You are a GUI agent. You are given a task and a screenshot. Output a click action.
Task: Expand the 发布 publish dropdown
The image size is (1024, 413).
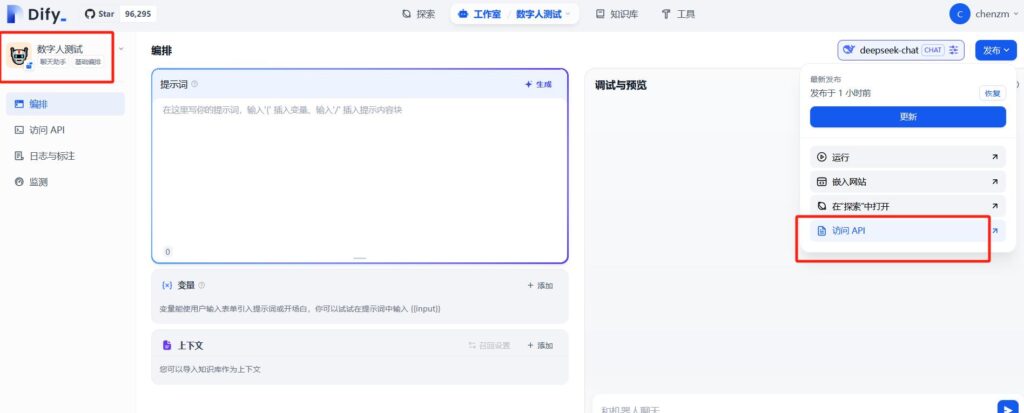tap(996, 50)
